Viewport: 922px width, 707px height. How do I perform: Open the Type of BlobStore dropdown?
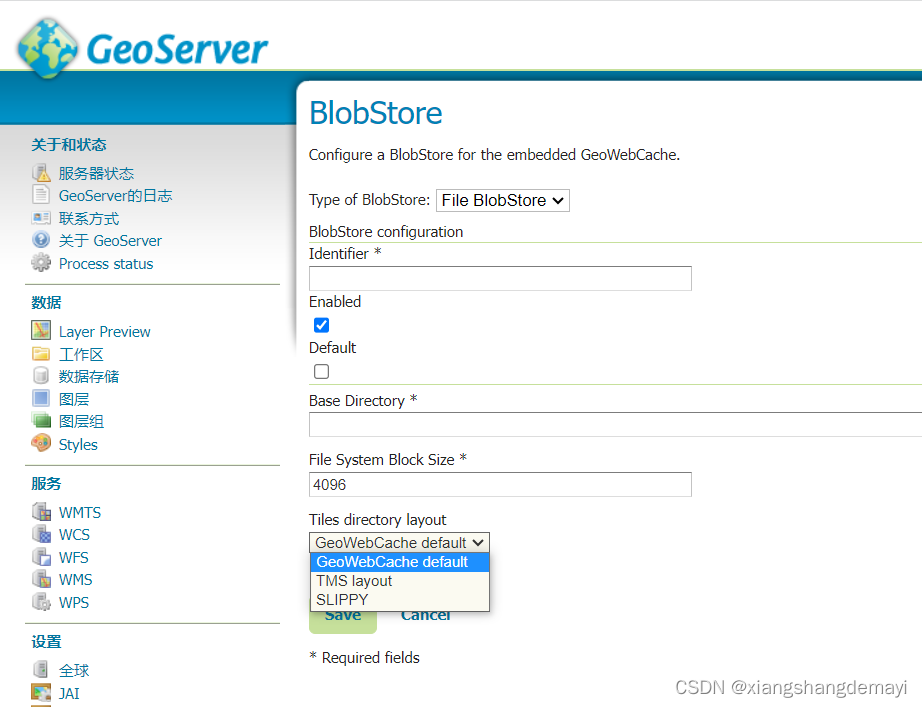[x=503, y=201]
